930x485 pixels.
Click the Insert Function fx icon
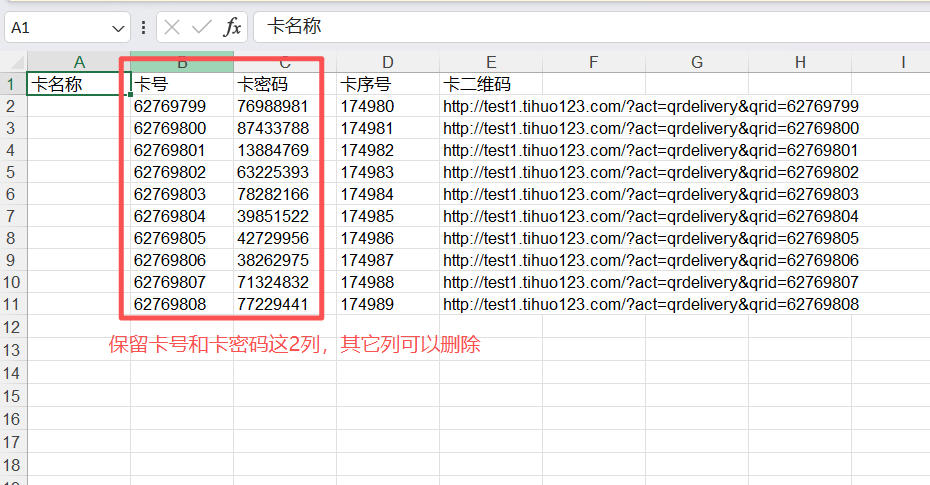point(232,27)
